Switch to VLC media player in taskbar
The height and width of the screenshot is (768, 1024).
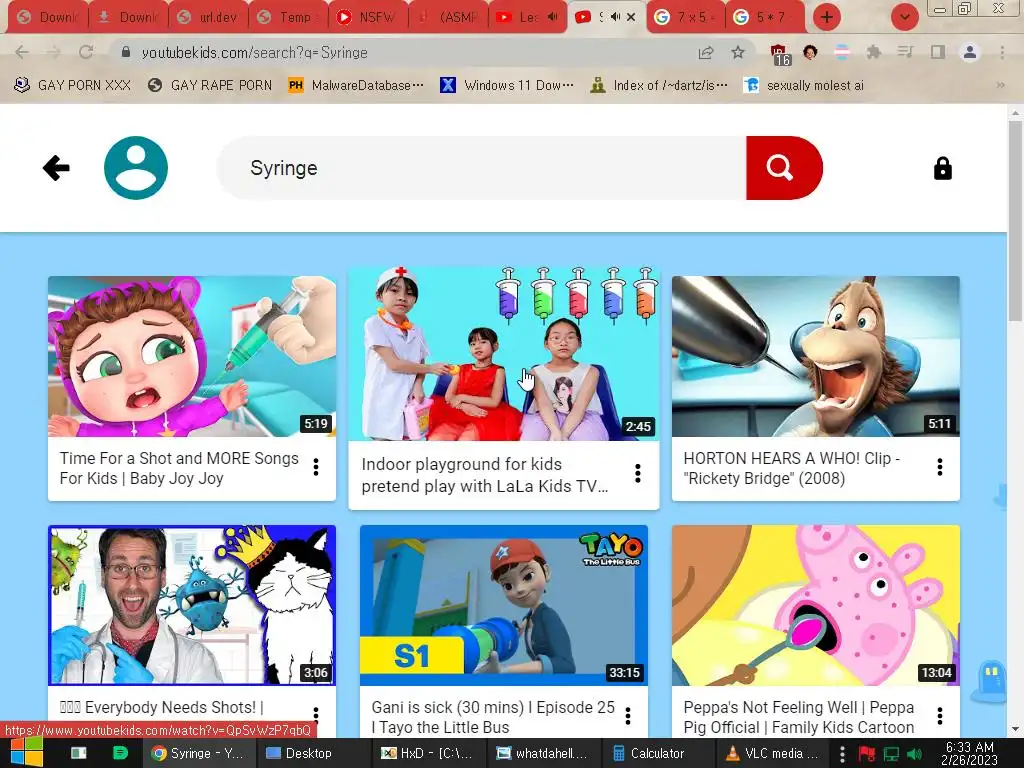[x=774, y=753]
